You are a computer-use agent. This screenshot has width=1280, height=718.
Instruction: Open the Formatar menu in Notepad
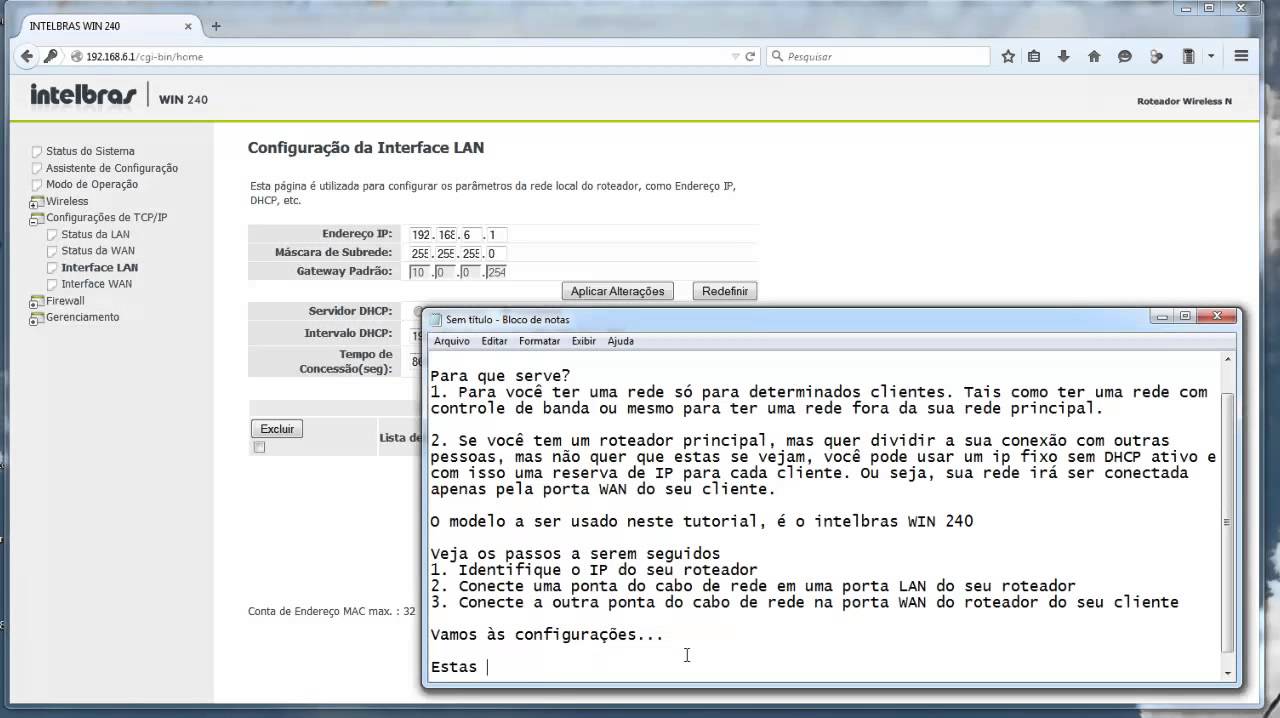tap(539, 341)
